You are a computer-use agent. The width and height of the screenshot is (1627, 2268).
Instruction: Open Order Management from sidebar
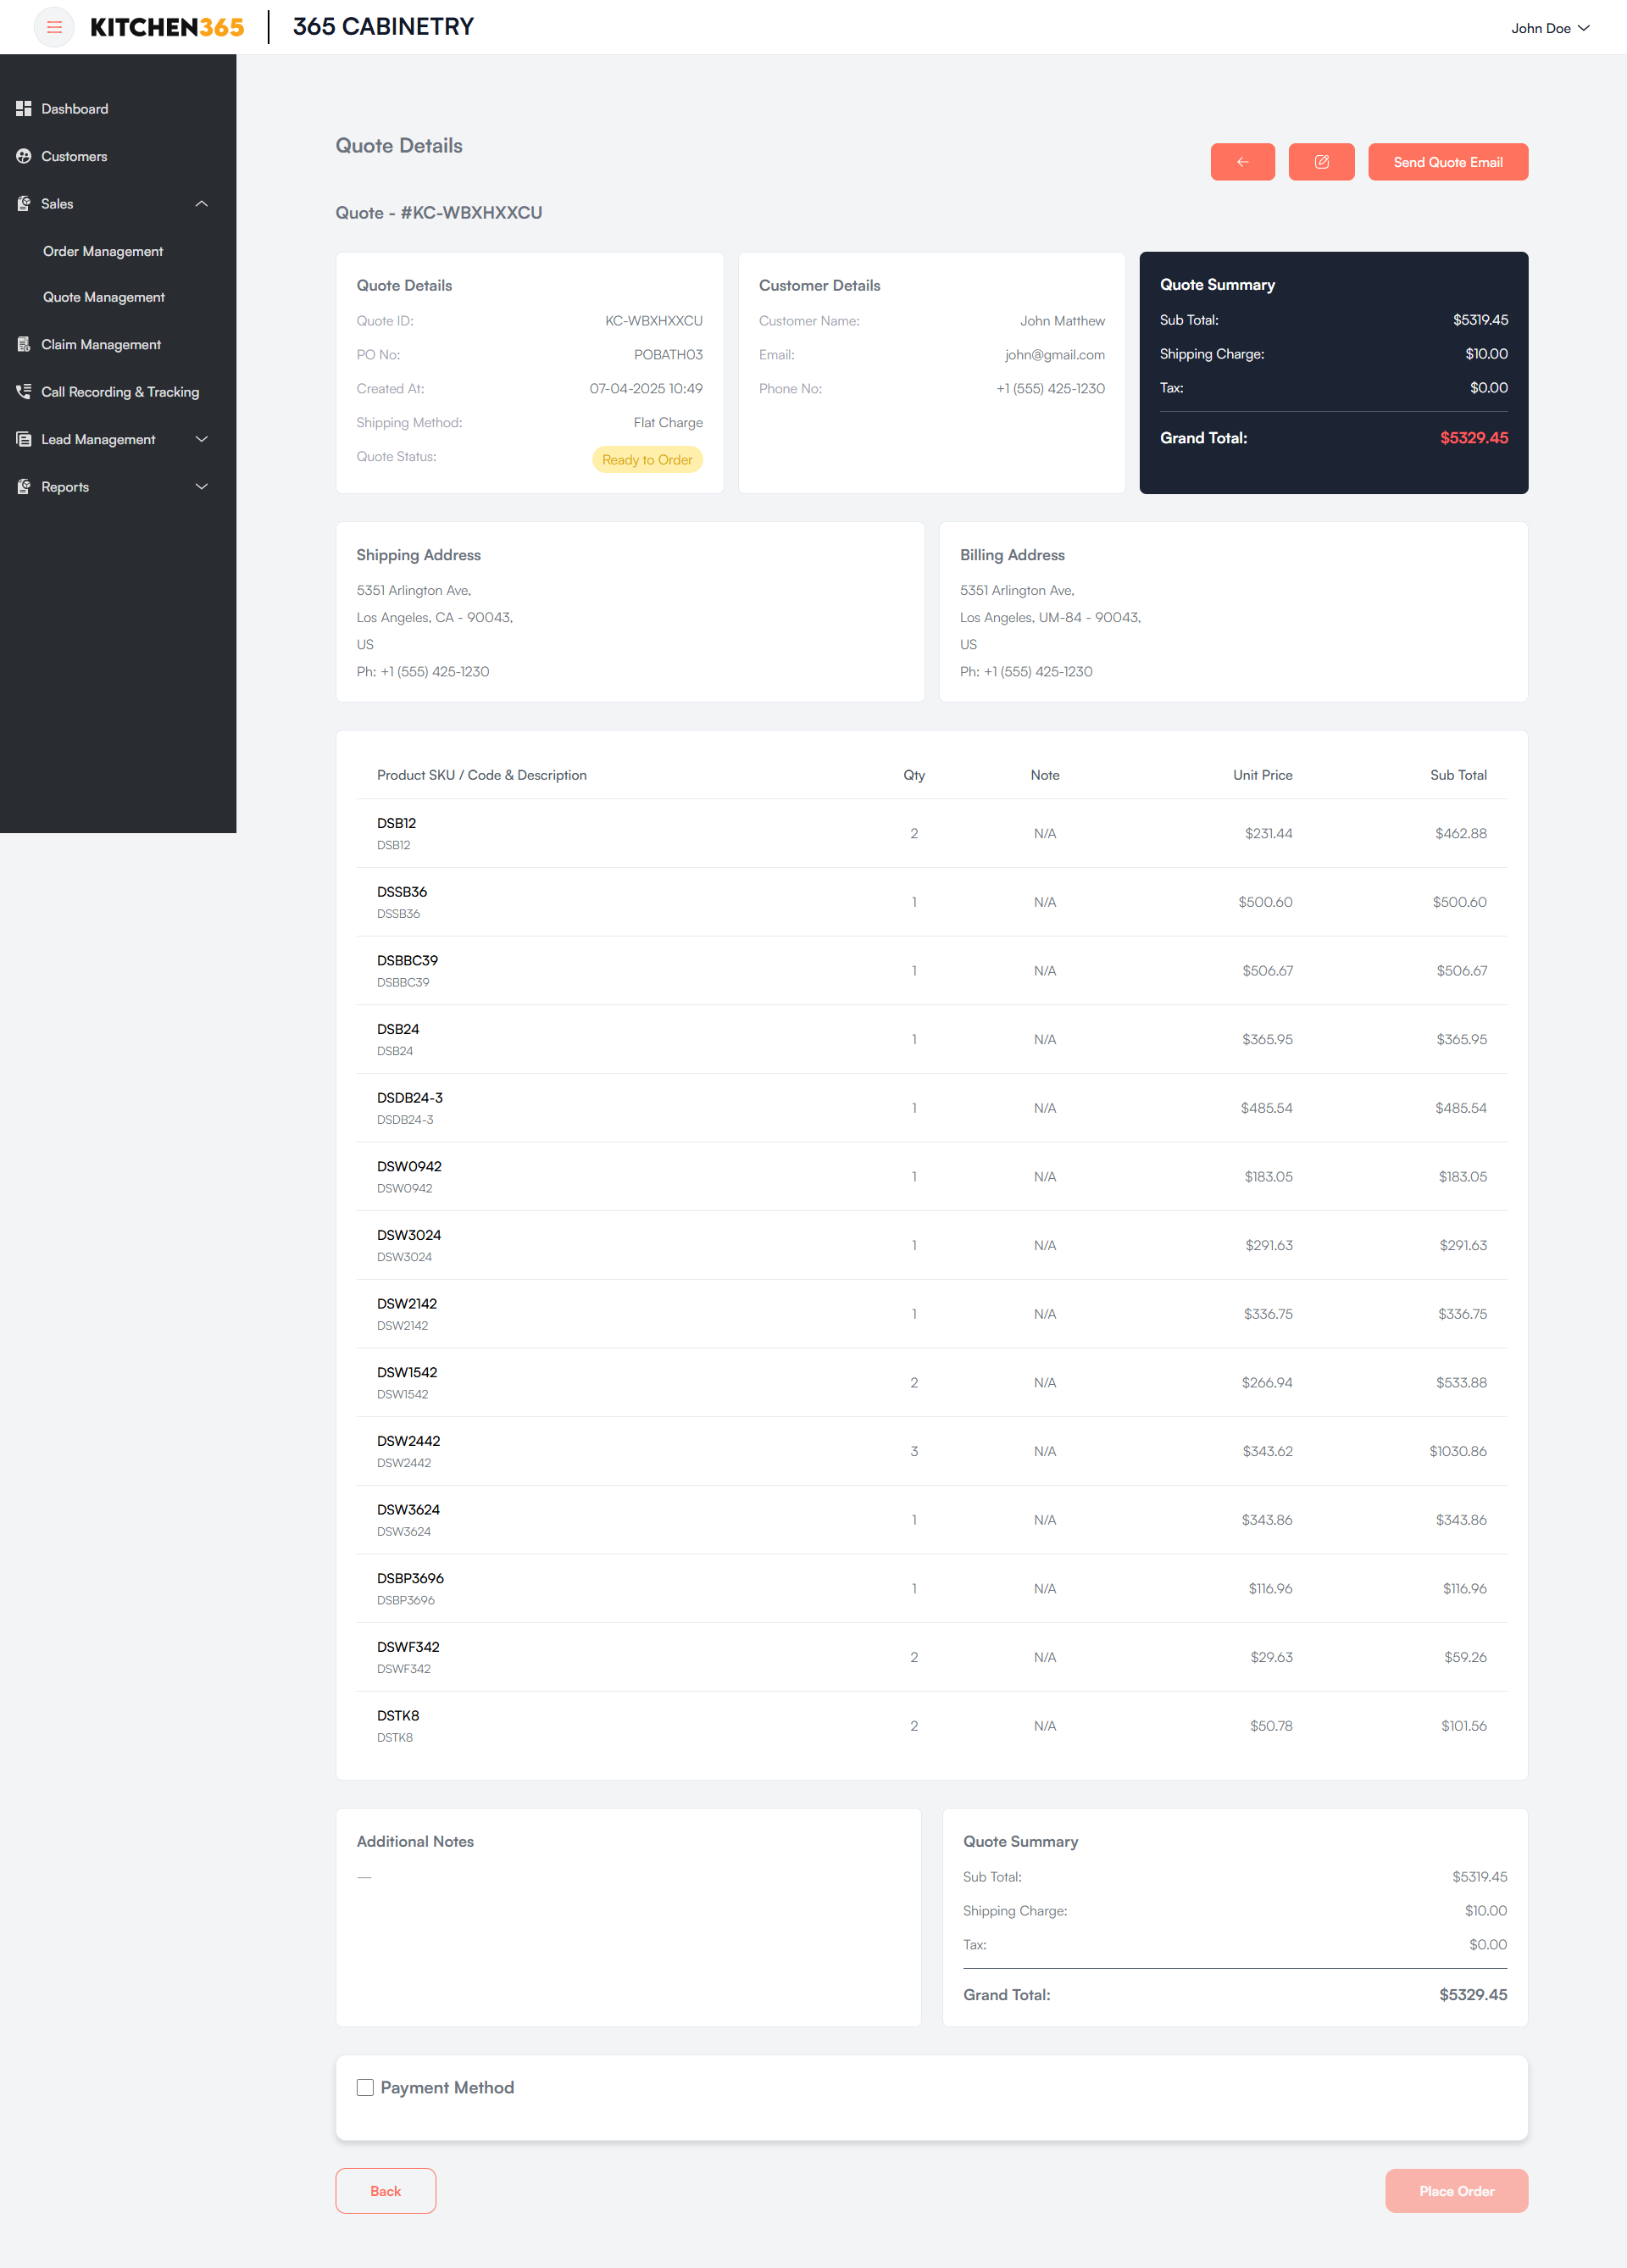pos(102,251)
